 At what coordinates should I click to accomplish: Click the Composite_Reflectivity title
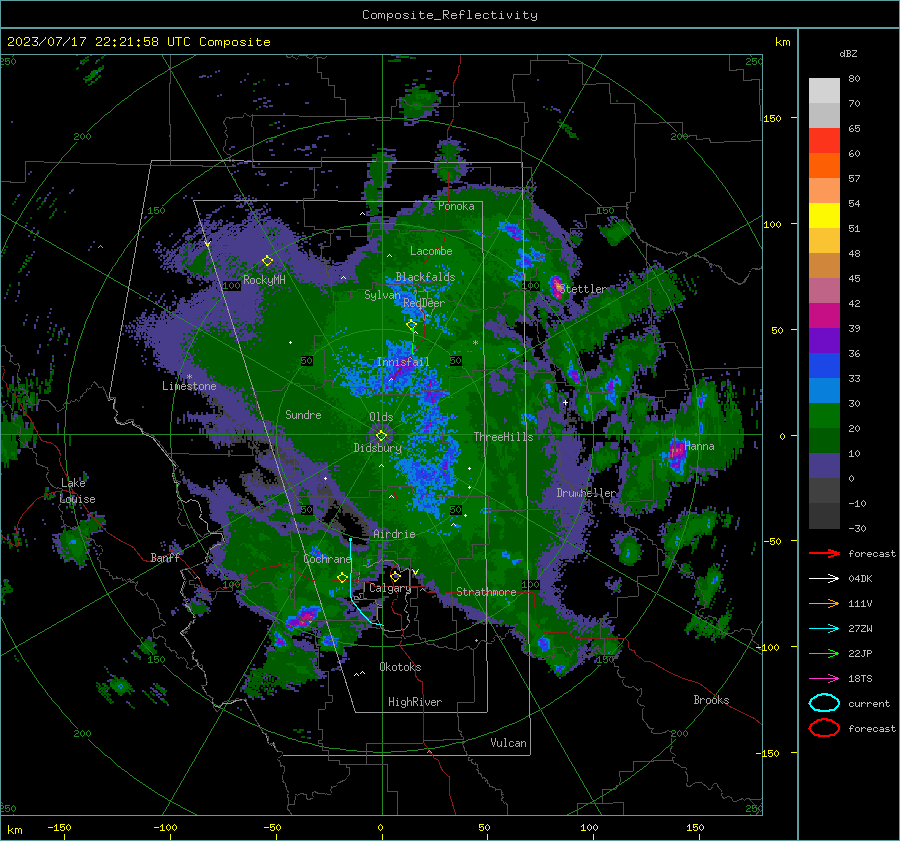(450, 15)
